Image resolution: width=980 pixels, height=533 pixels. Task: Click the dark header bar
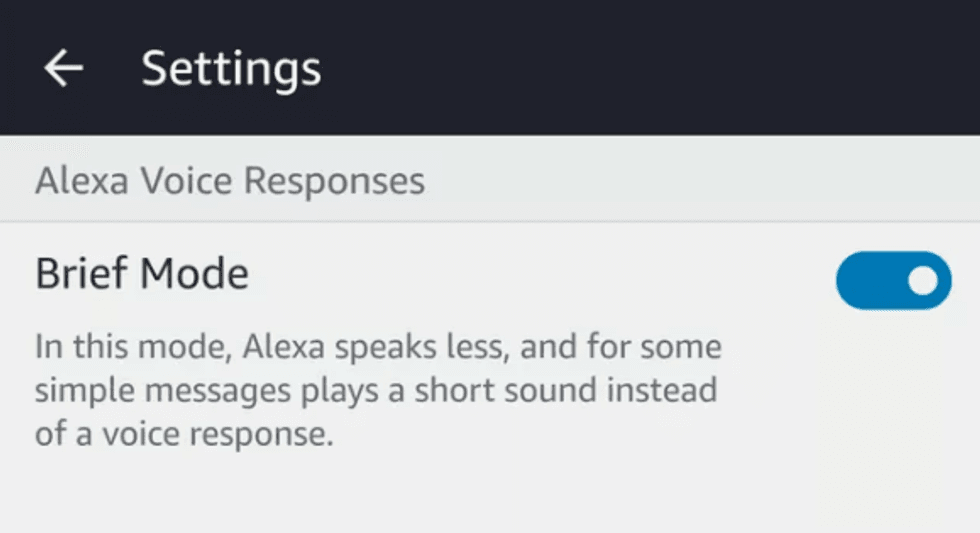600,68
